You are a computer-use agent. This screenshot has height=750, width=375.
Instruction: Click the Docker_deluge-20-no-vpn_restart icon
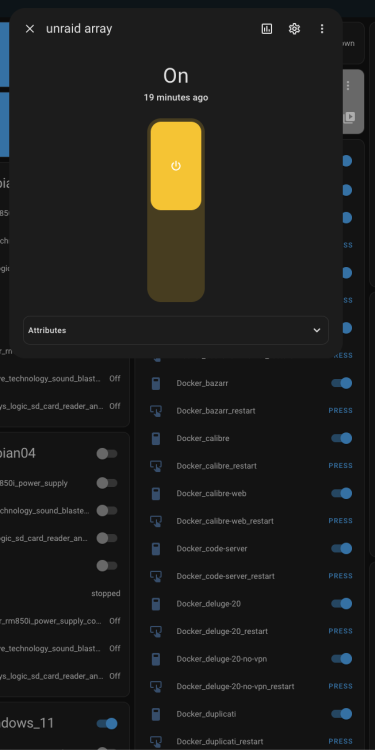click(x=156, y=686)
